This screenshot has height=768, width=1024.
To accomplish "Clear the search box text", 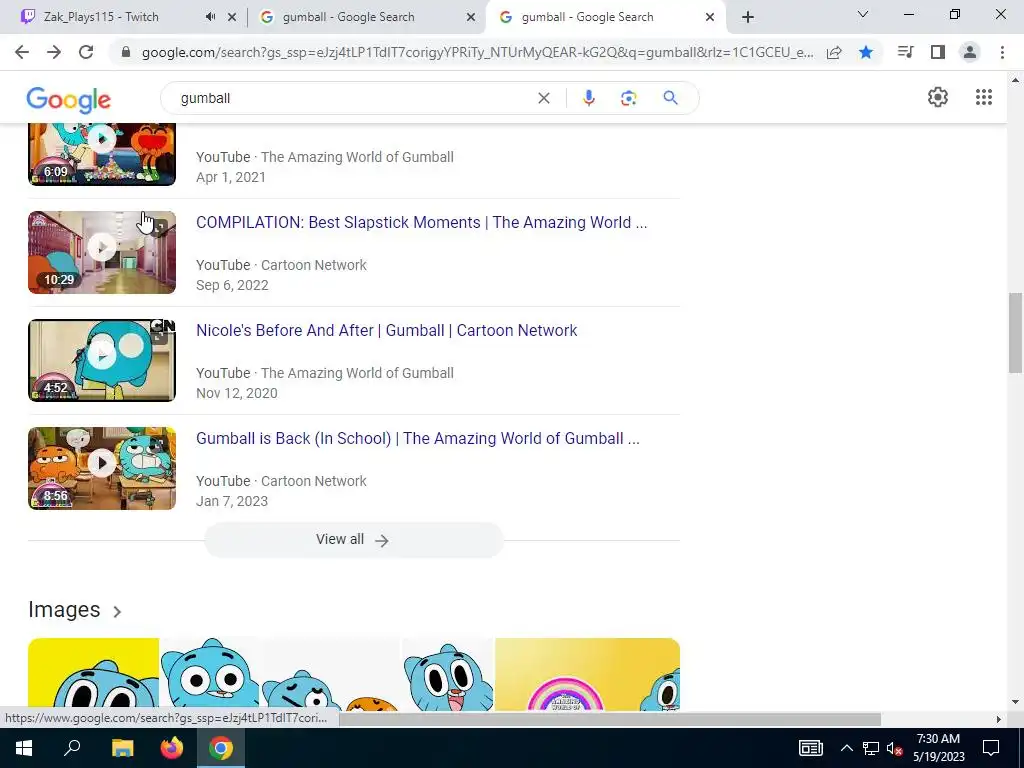I will [x=543, y=98].
